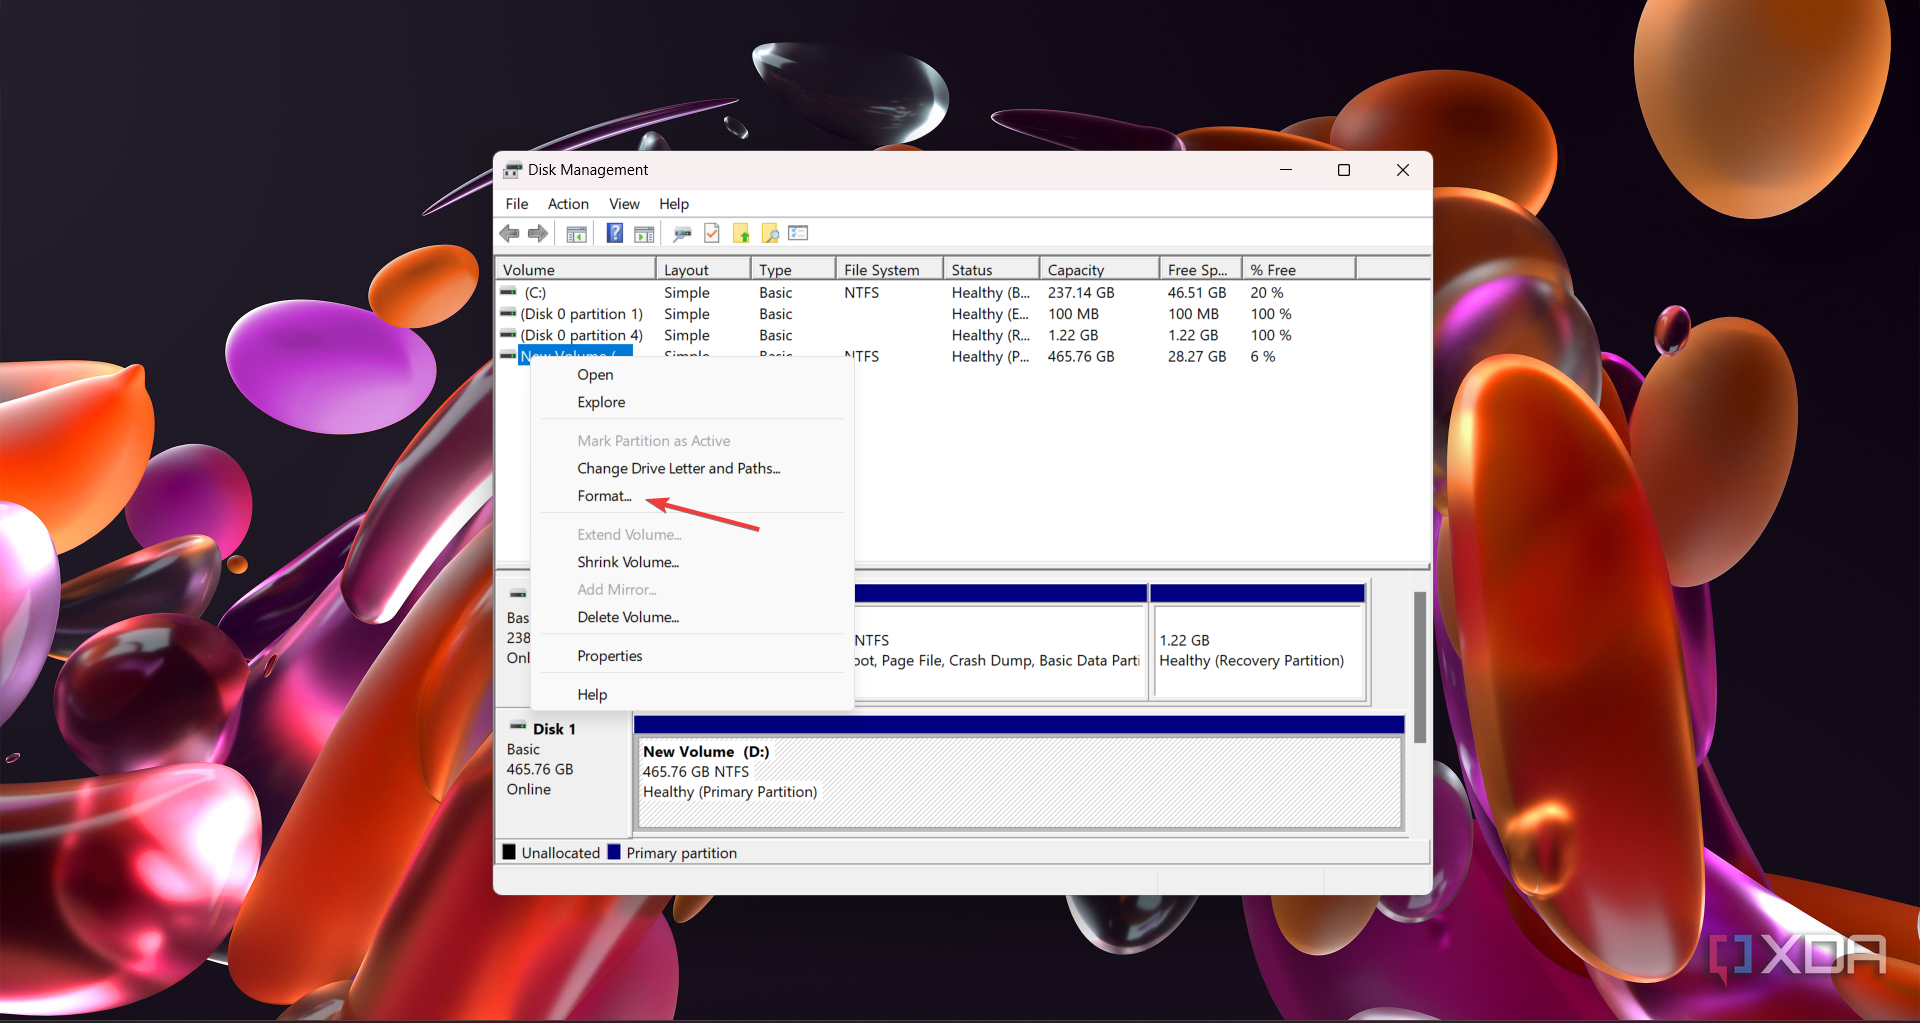Click the checklist view toolbar icon
This screenshot has width=1920, height=1023.
pyautogui.click(x=798, y=234)
